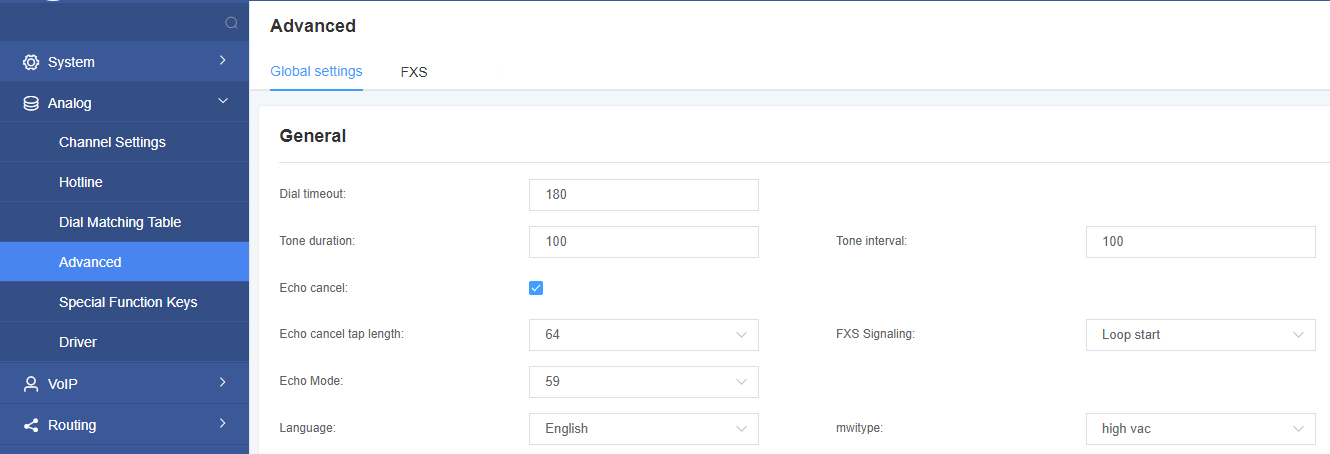Click the System gear icon
1330x454 pixels.
click(31, 62)
